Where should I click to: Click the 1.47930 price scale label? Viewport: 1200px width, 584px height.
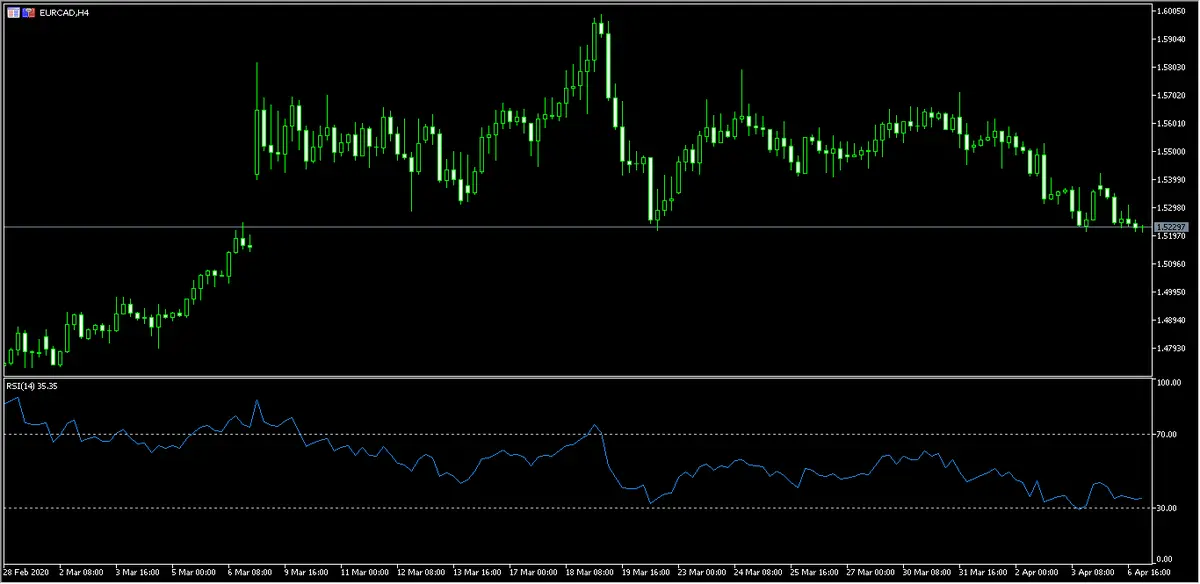click(x=1171, y=348)
